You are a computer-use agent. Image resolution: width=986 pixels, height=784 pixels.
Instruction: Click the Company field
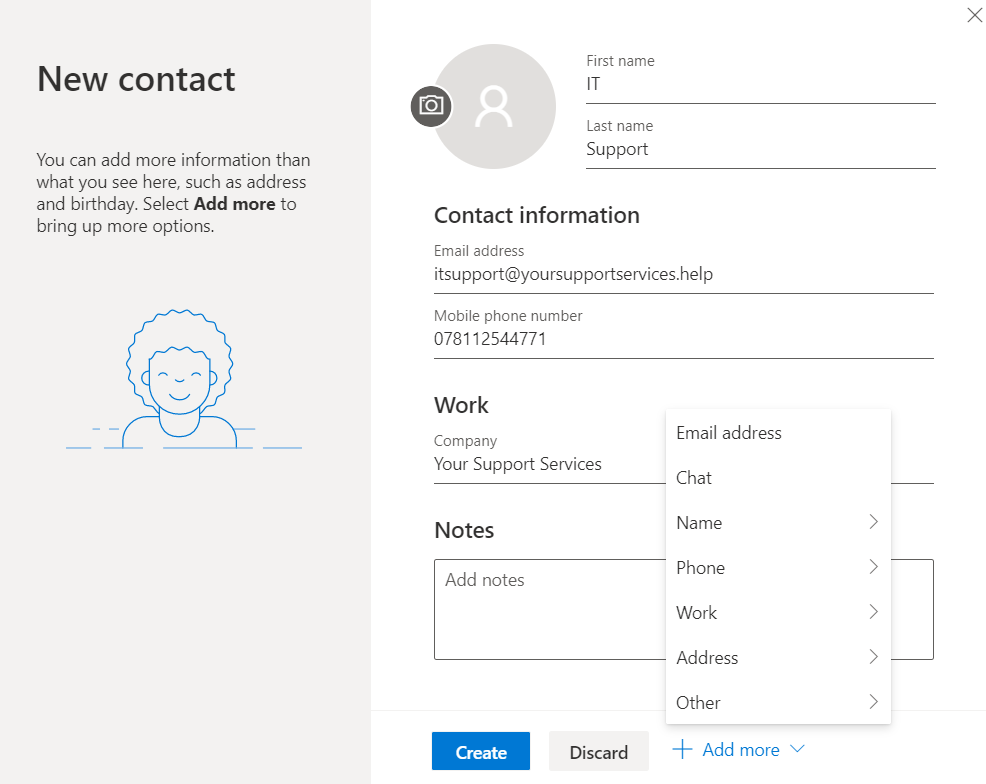pos(545,465)
